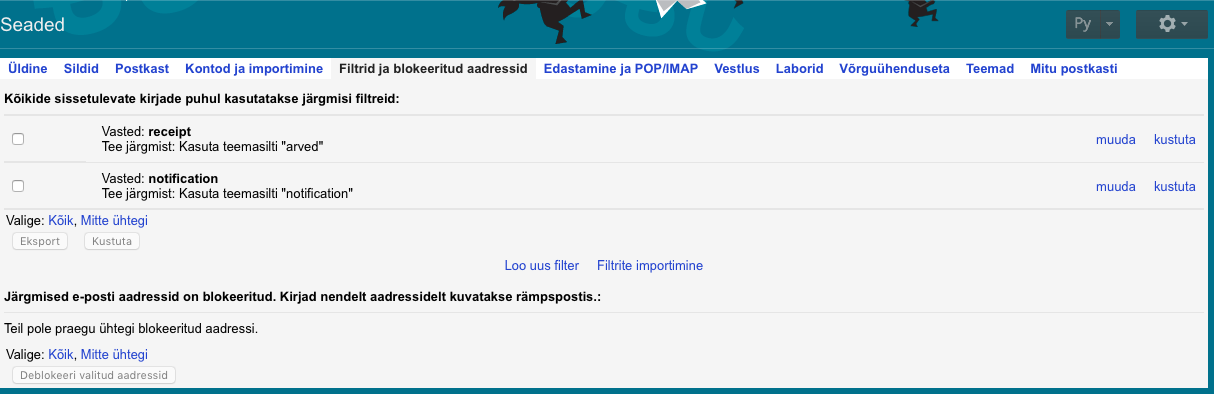Open the Teemad tab
Image resolution: width=1214 pixels, height=394 pixels.
tap(990, 69)
